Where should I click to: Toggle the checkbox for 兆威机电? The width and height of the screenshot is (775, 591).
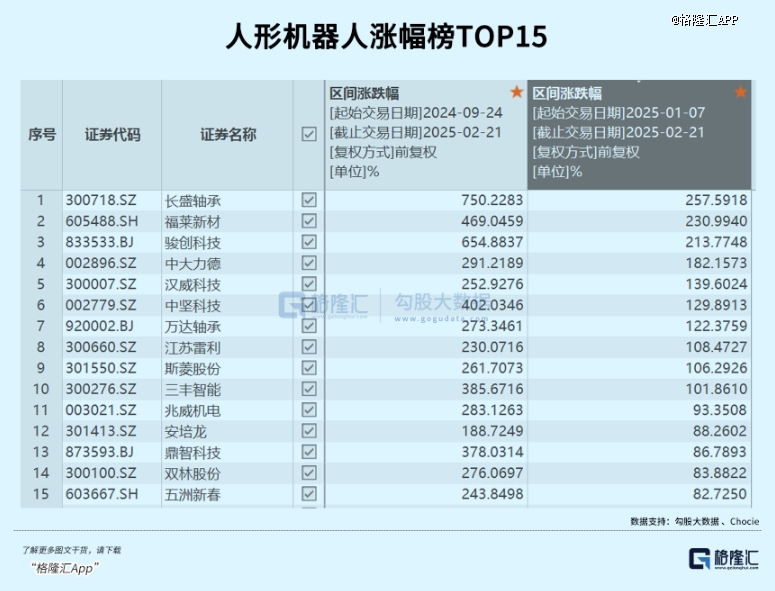click(309, 410)
